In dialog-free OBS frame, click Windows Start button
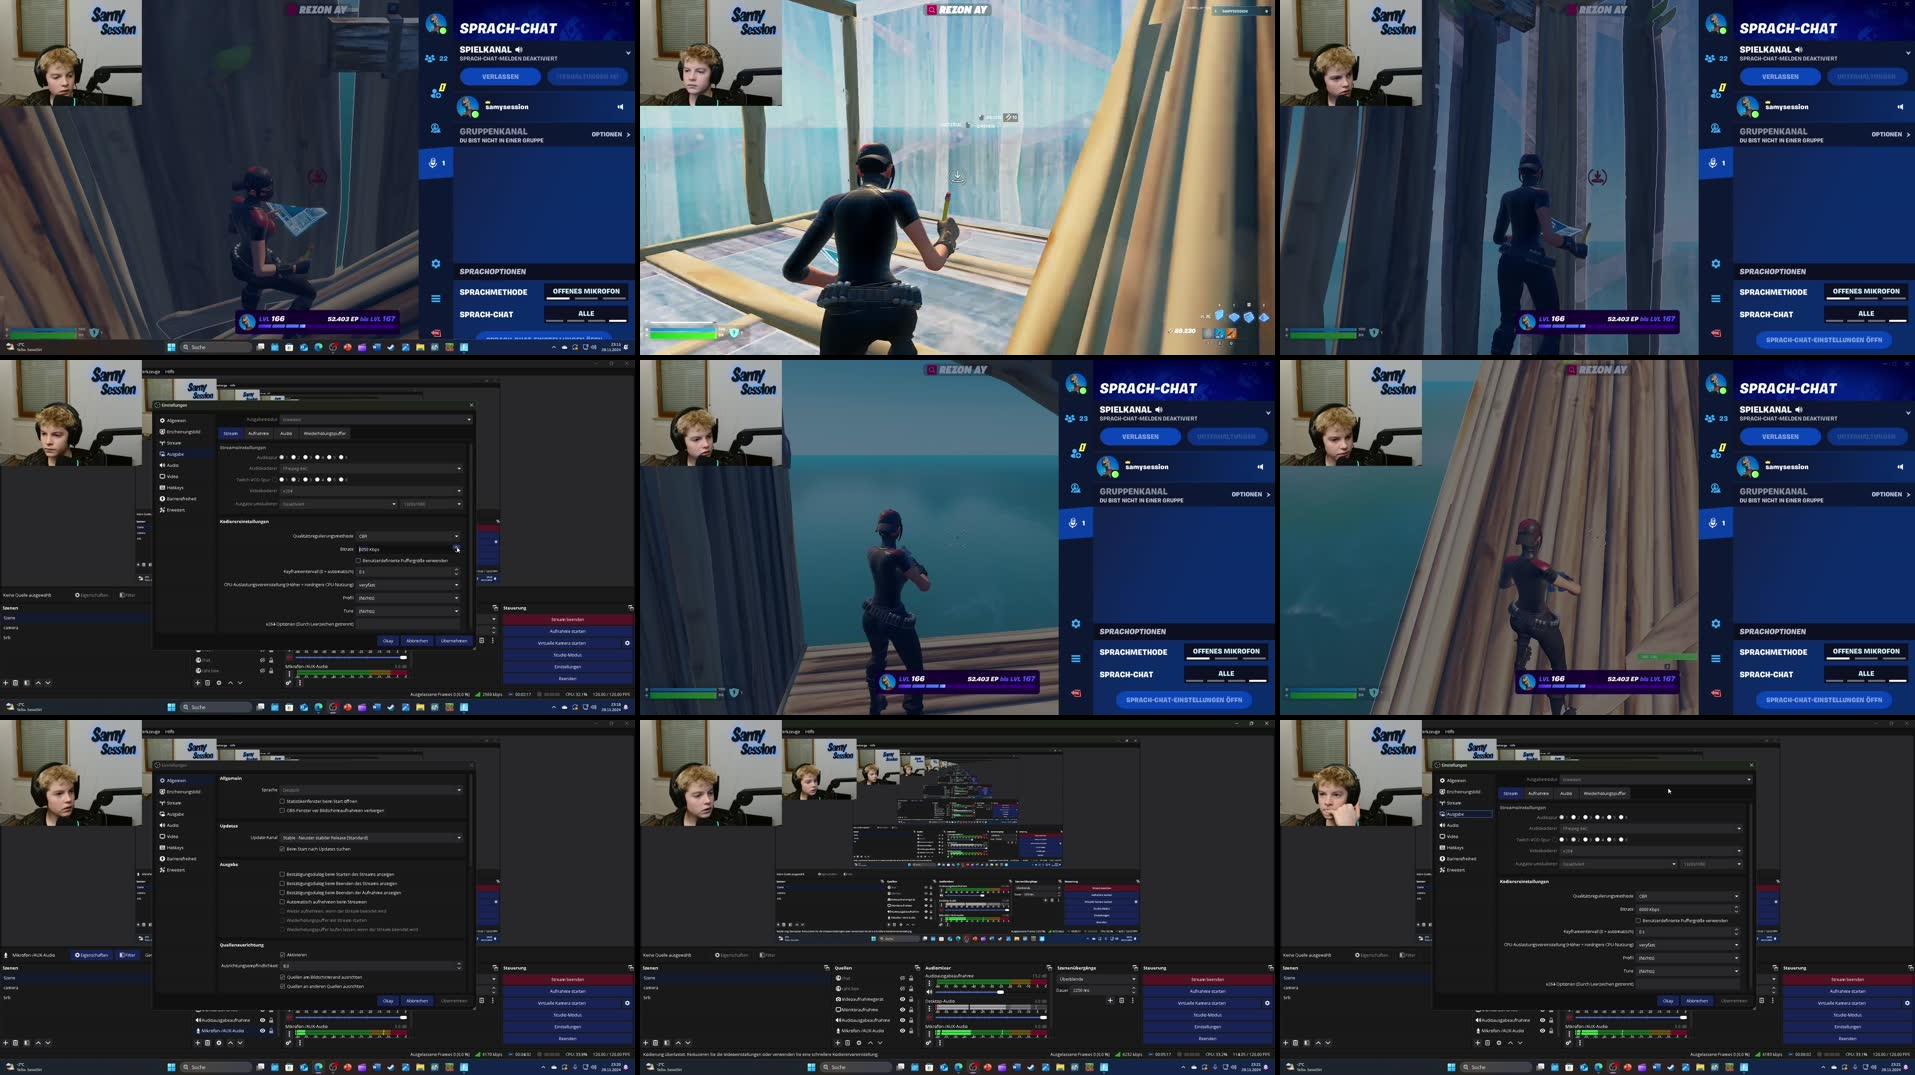The height and width of the screenshot is (1075, 1915). (811, 1067)
